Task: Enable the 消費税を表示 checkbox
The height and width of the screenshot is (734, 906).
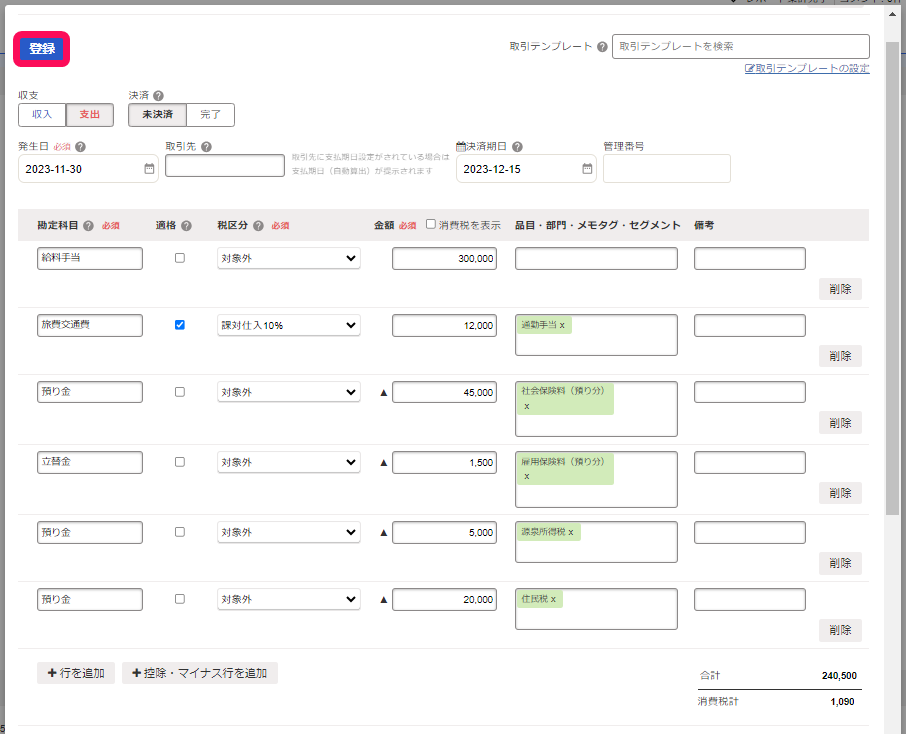Action: 431,225
